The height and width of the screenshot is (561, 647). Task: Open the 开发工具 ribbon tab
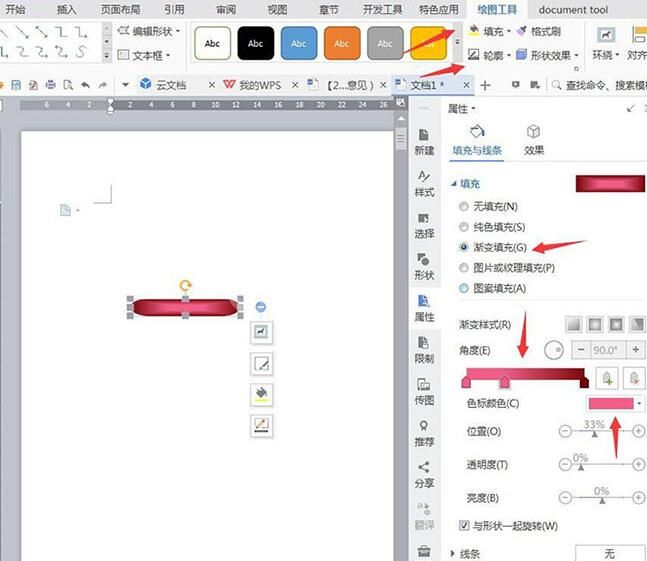click(382, 9)
